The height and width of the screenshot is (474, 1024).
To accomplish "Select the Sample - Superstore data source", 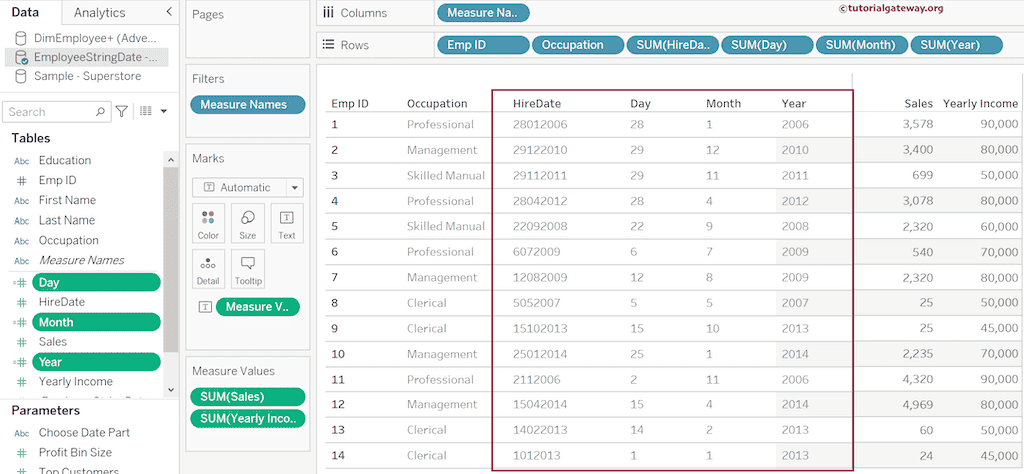I will click(86, 76).
